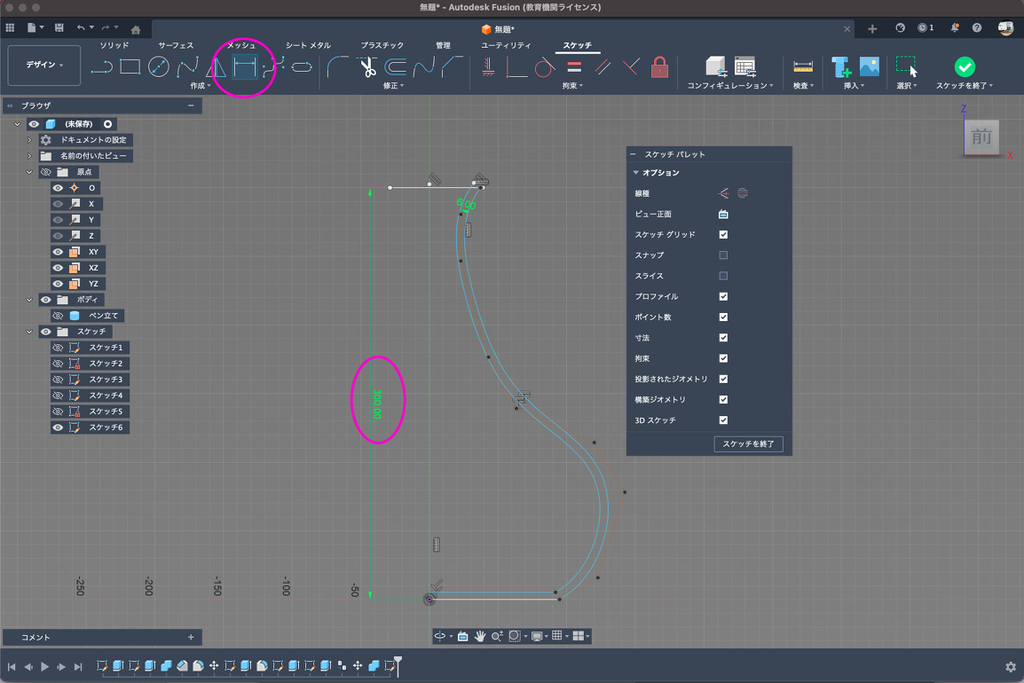
Task: Click the ViewCube 前 face
Action: coord(981,138)
